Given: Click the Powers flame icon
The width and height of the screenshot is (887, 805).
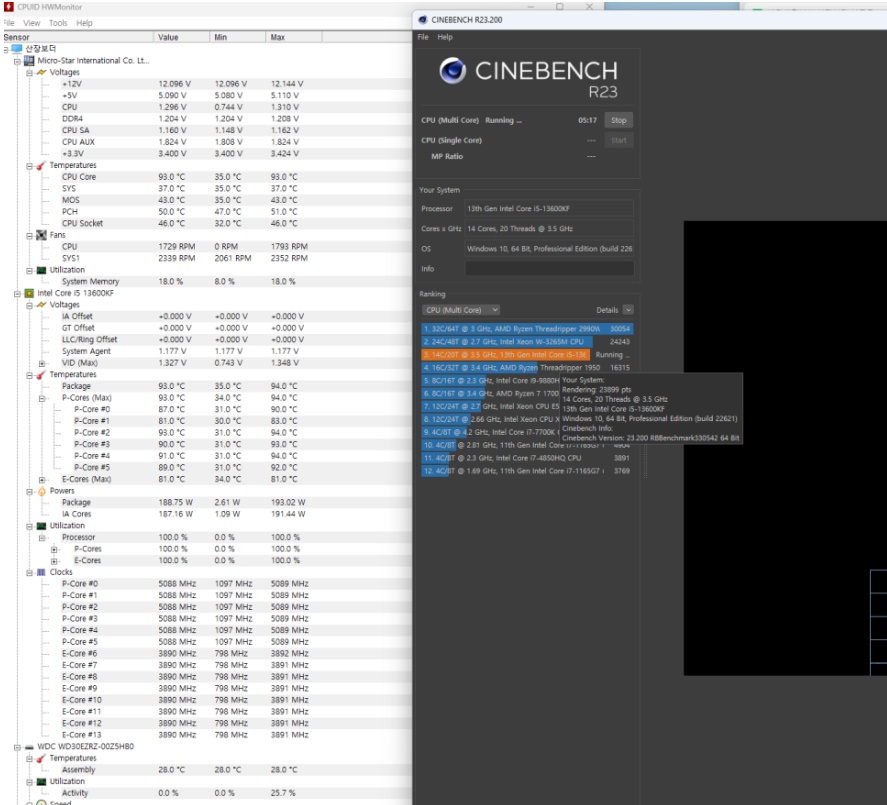Looking at the screenshot, I should pyautogui.click(x=41, y=491).
